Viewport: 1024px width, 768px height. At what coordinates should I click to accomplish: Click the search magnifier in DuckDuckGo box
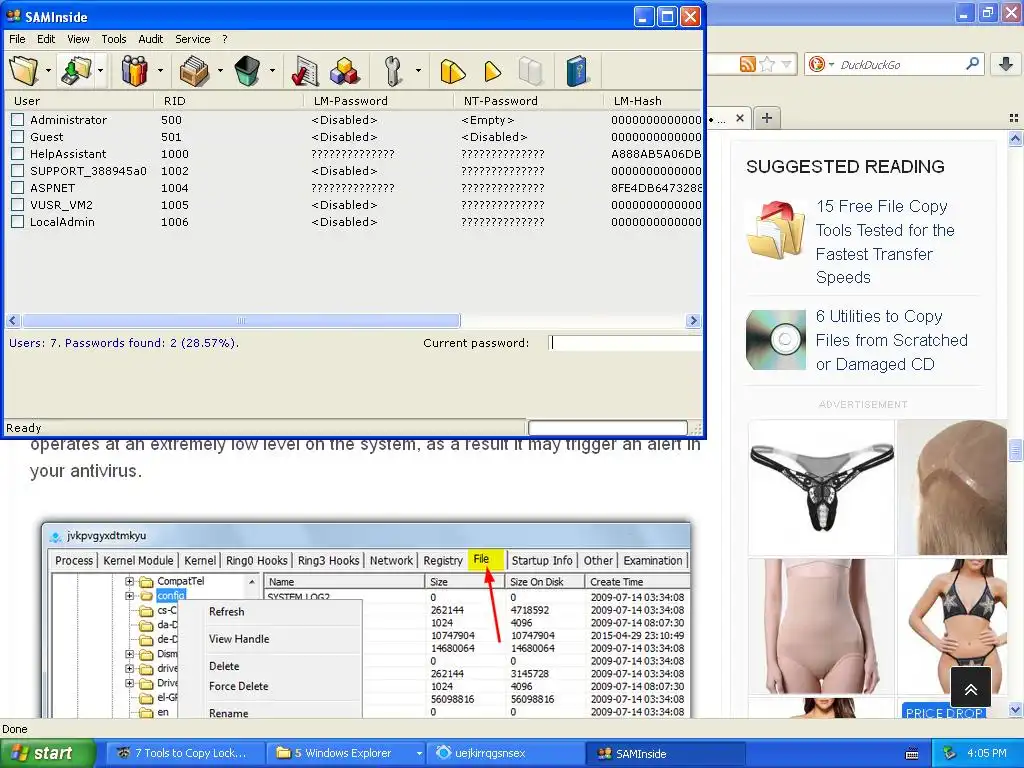click(x=972, y=63)
